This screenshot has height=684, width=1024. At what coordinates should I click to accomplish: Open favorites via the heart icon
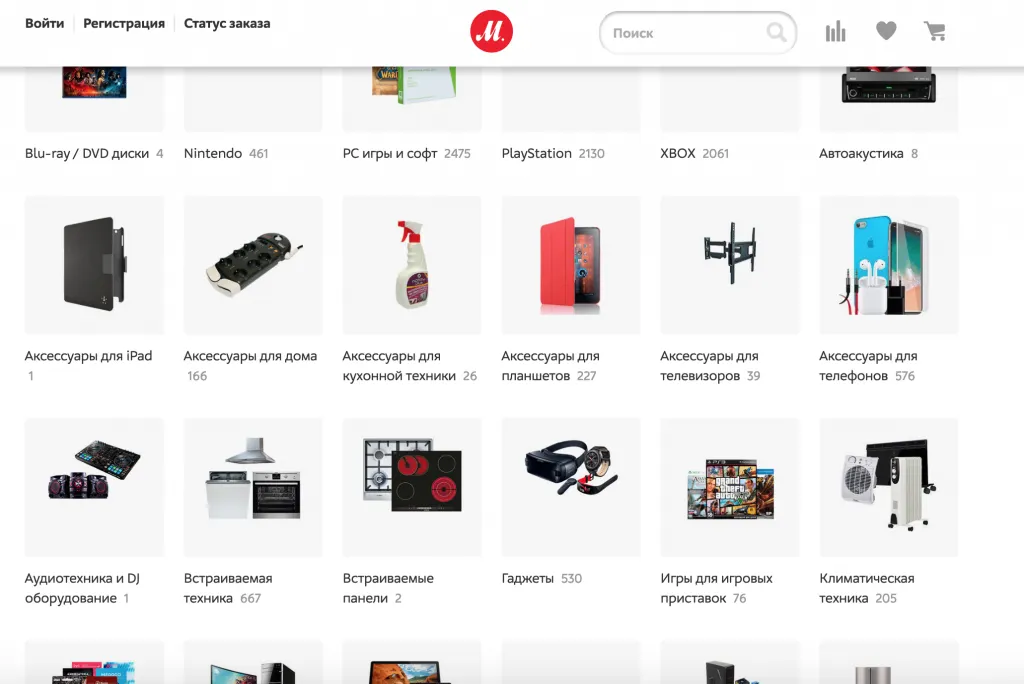886,32
